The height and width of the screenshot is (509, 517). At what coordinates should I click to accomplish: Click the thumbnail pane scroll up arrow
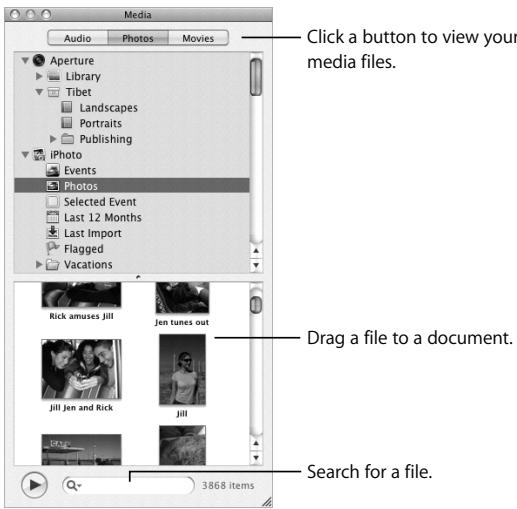(x=256, y=443)
